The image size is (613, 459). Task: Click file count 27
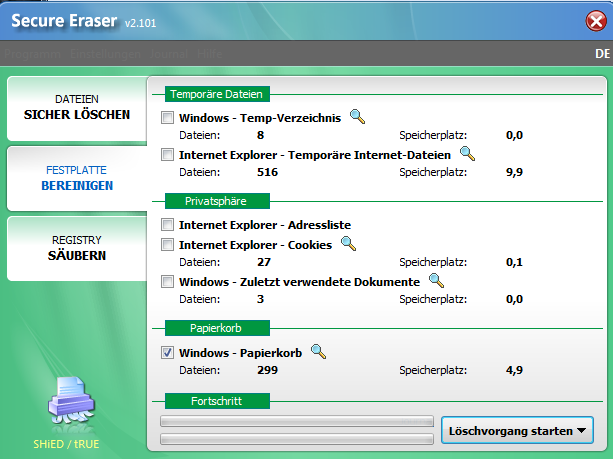click(x=264, y=262)
